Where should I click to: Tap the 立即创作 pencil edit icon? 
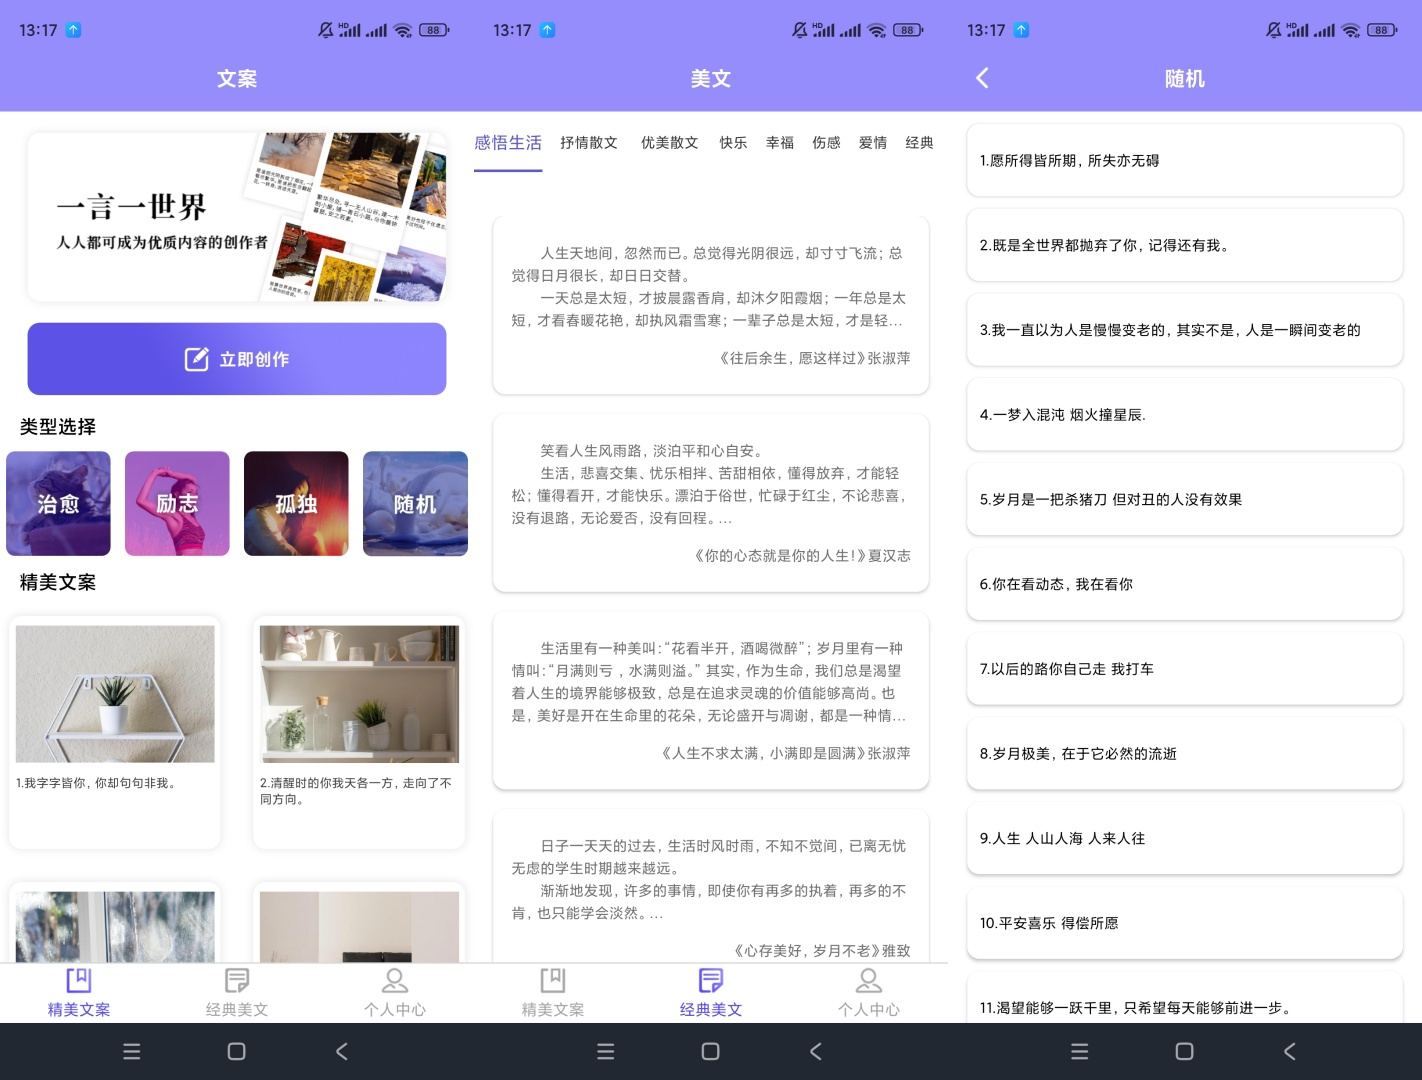click(x=196, y=359)
